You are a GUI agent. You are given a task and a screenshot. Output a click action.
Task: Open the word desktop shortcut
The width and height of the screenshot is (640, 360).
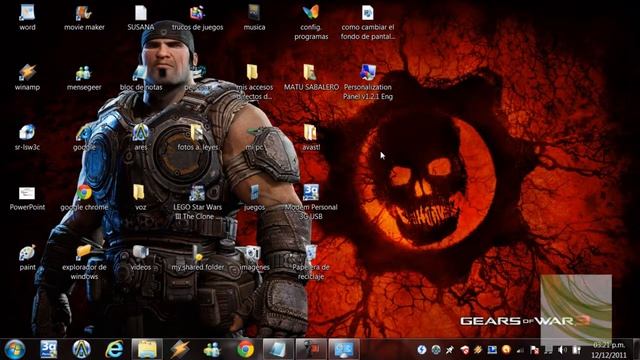coord(27,18)
